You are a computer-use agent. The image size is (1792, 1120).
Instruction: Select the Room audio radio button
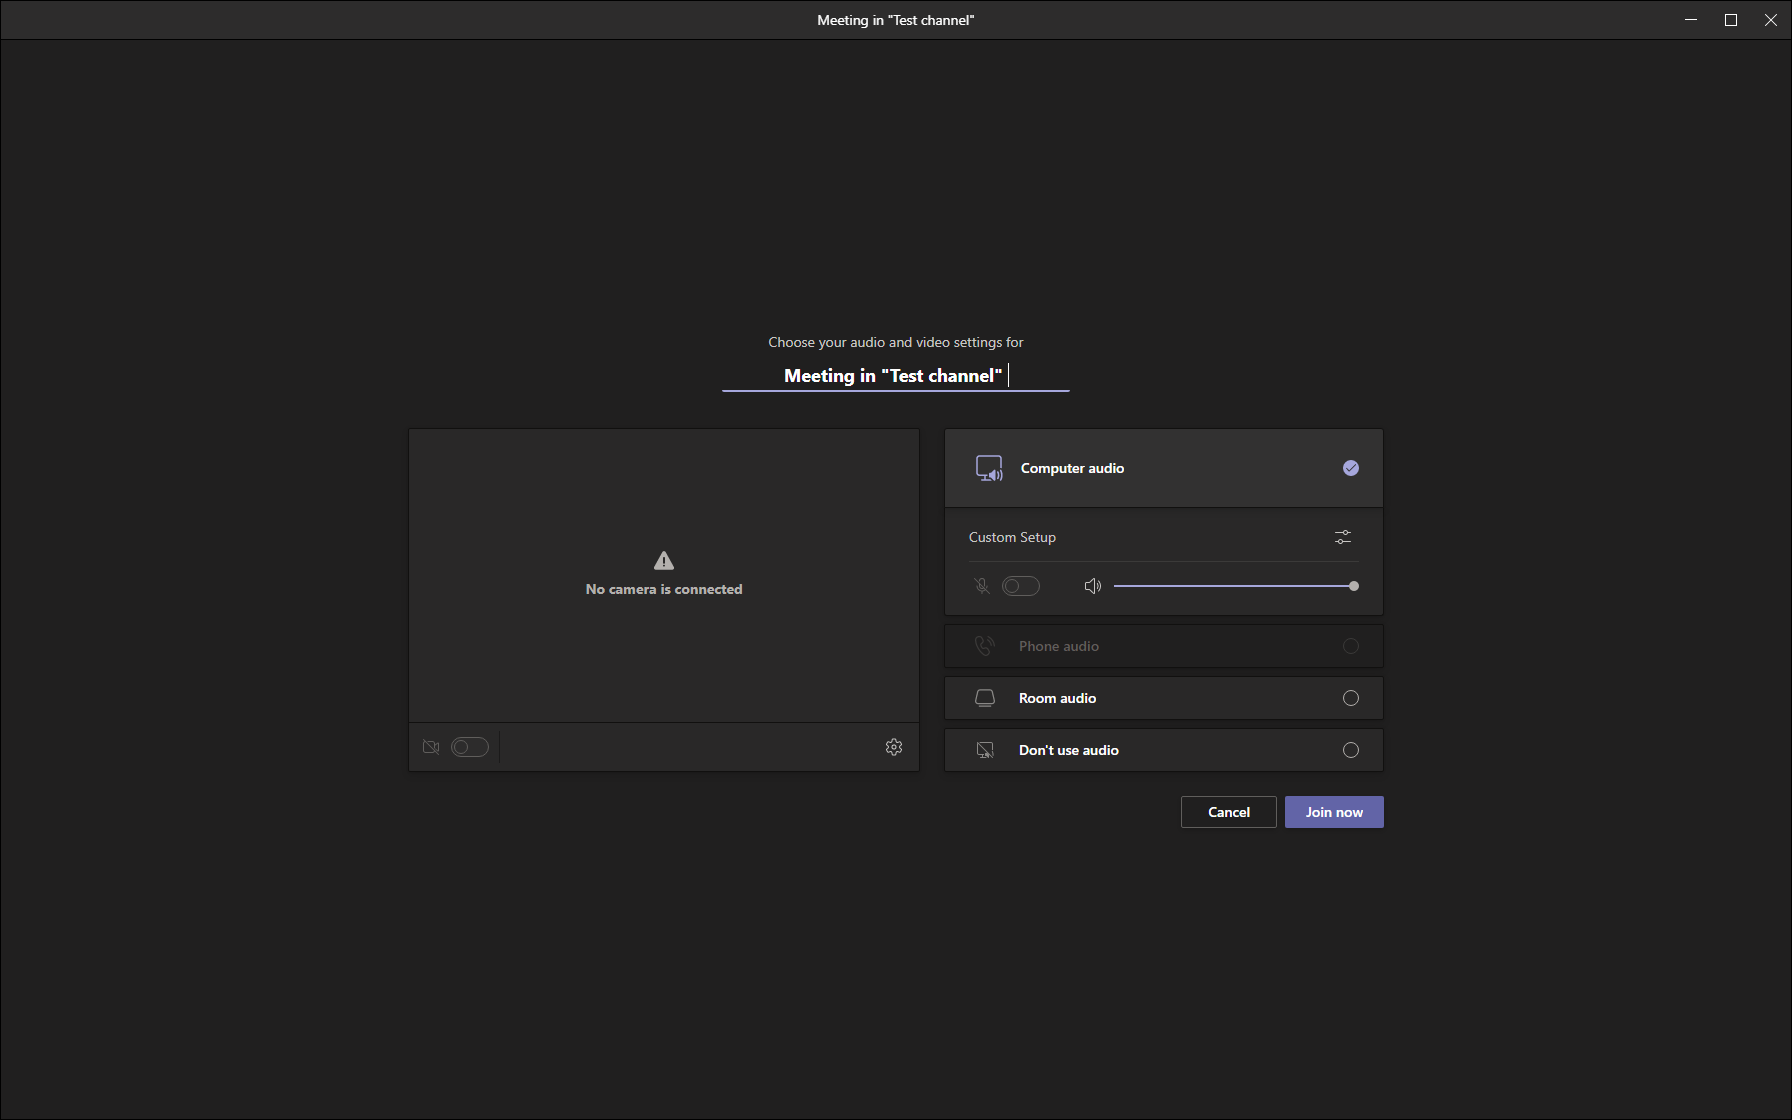[1351, 698]
